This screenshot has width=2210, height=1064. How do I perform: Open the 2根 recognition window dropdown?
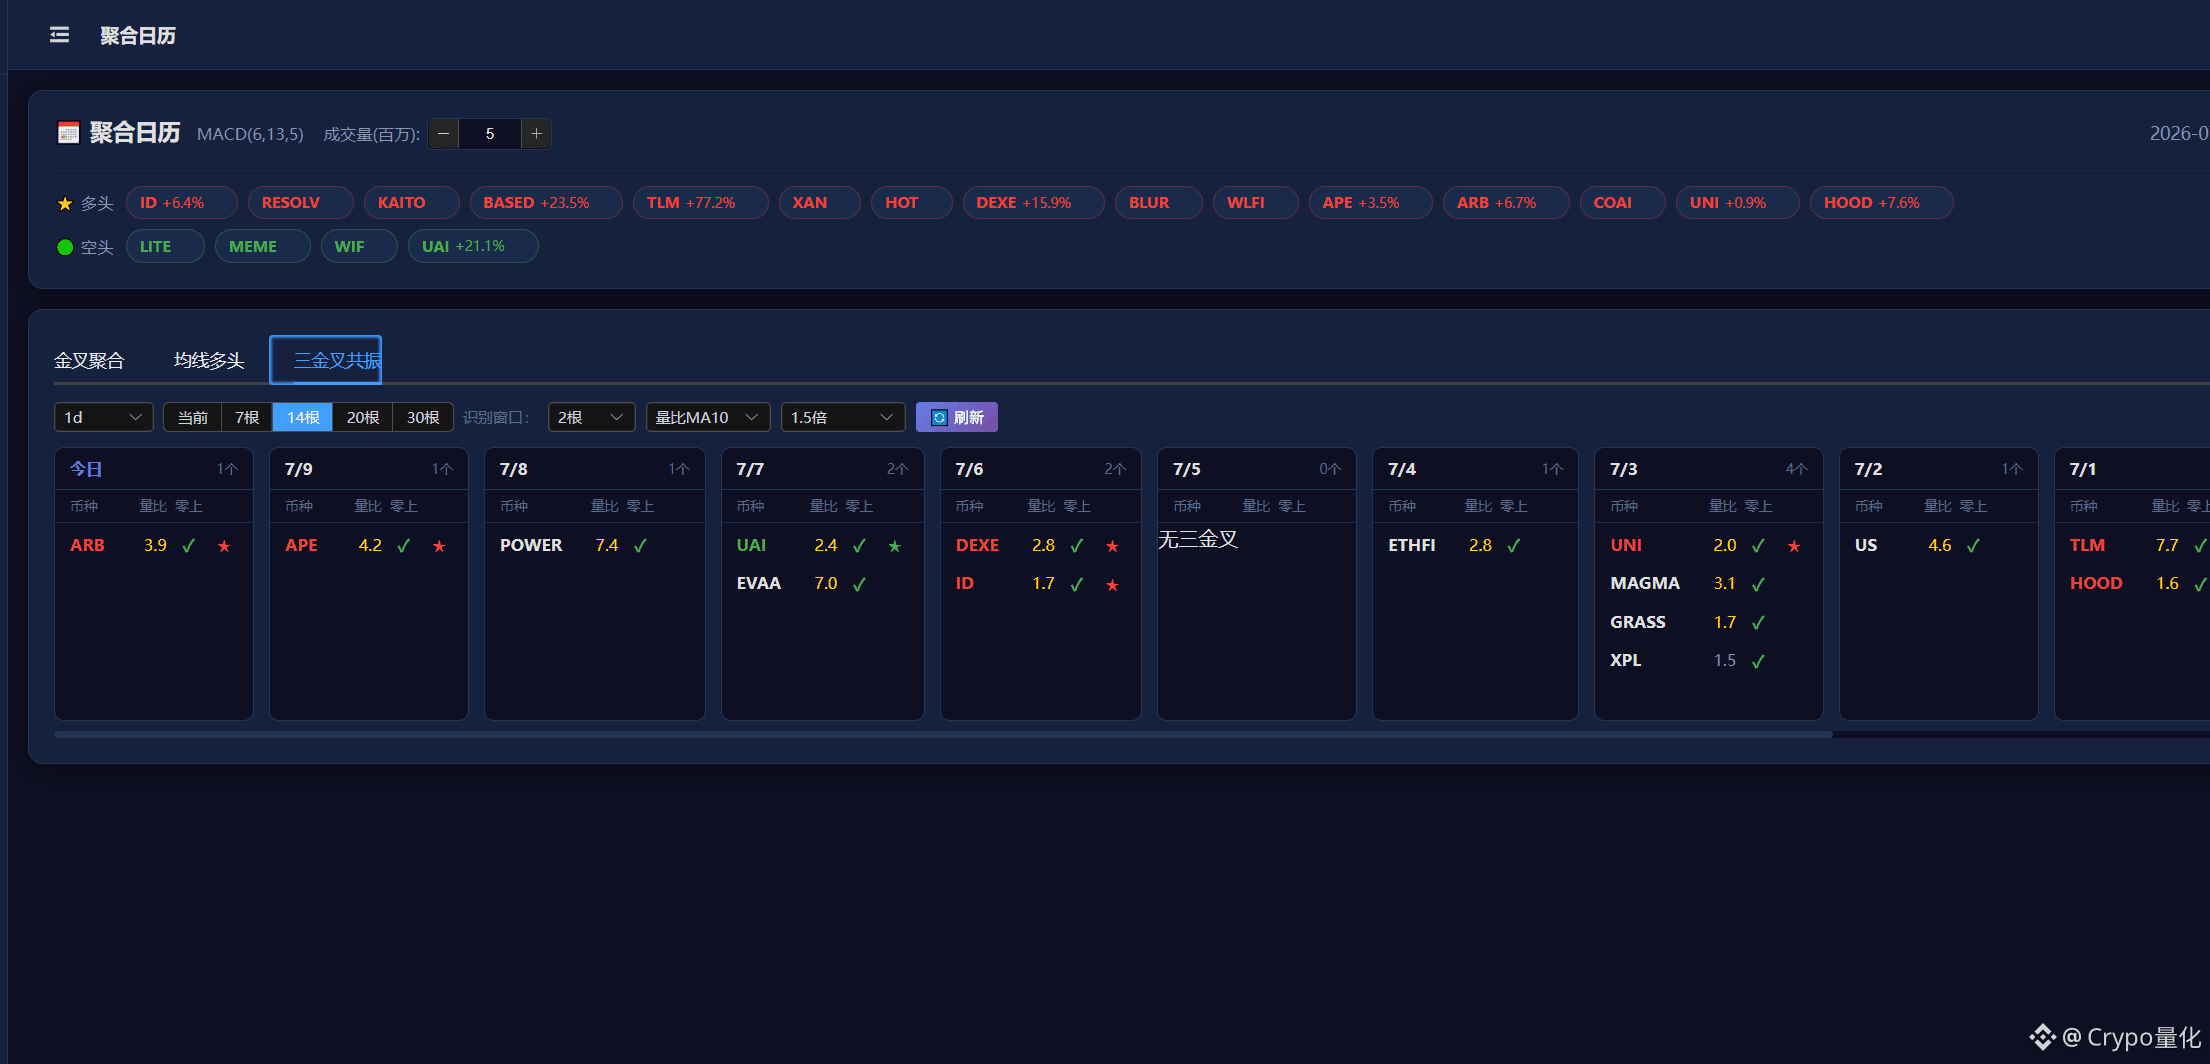click(x=591, y=417)
